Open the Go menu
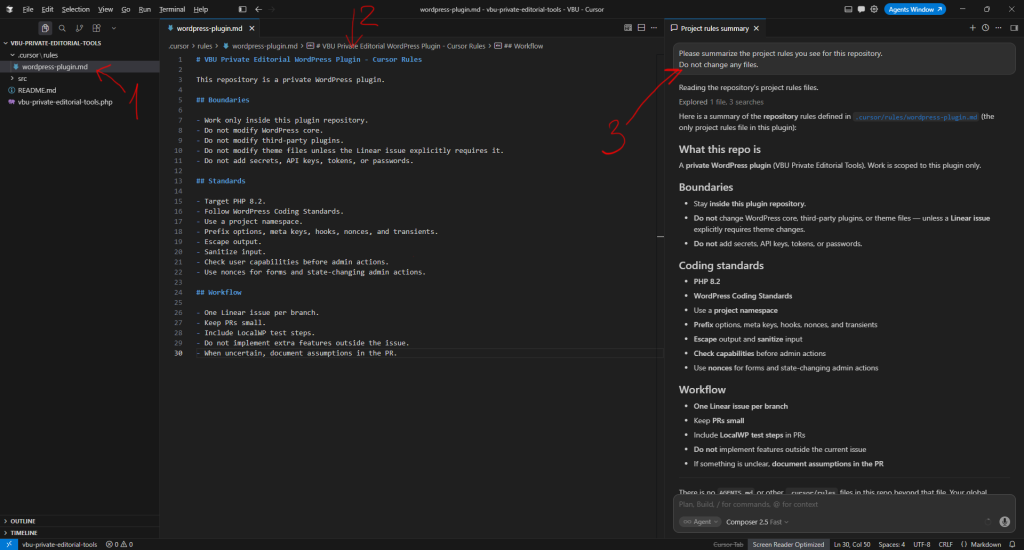Image resolution: width=1024 pixels, height=550 pixels. click(125, 9)
